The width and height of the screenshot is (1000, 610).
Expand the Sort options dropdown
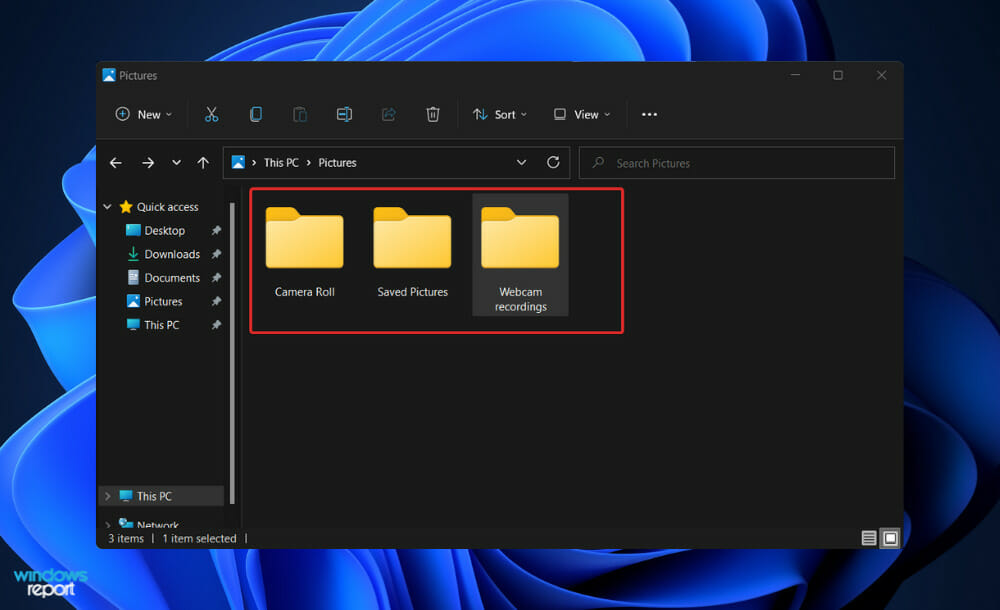(x=499, y=114)
